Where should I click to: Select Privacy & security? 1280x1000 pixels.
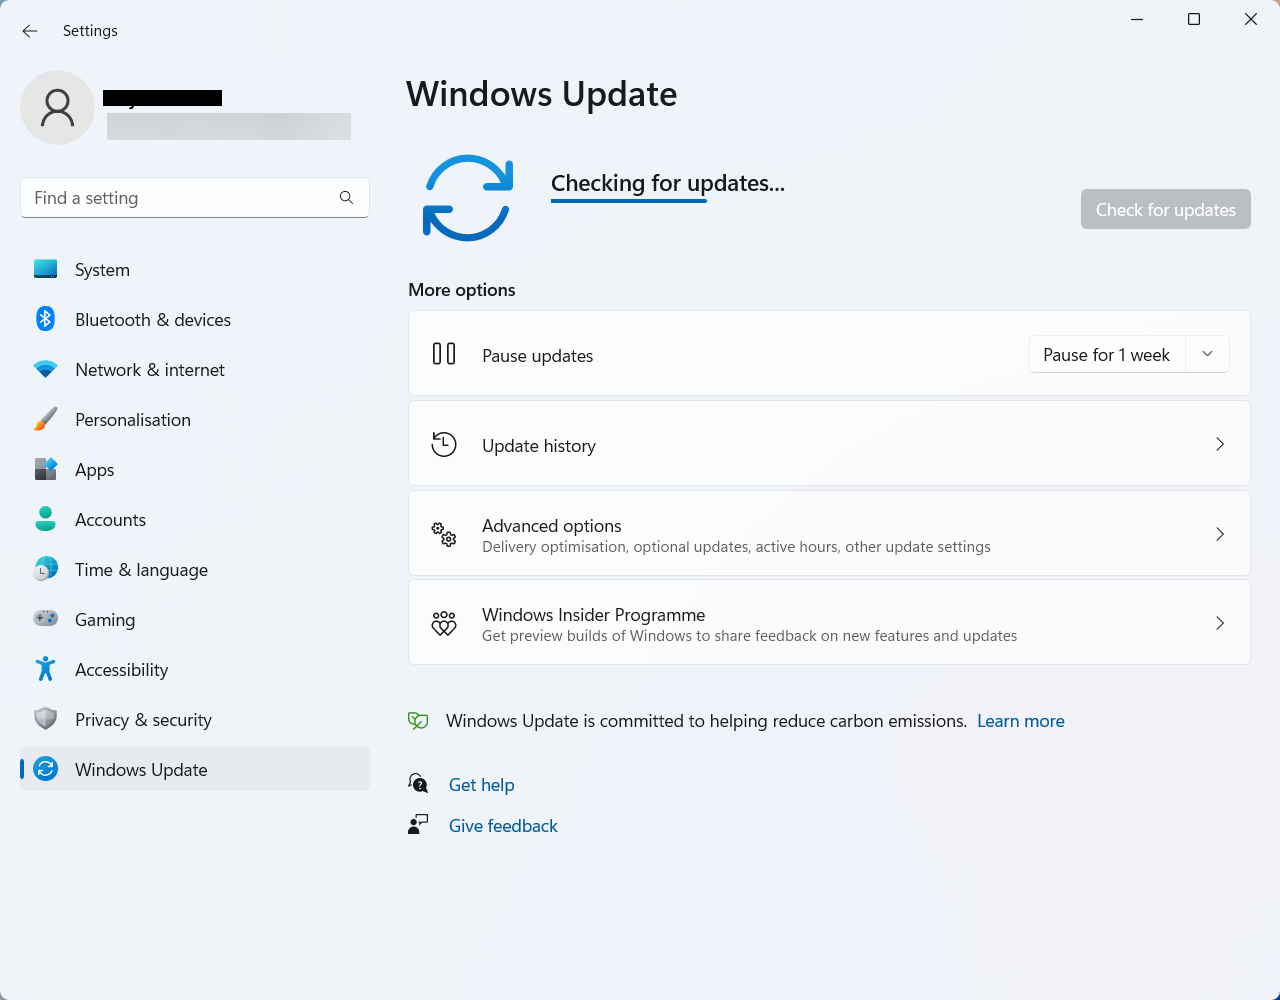click(195, 719)
